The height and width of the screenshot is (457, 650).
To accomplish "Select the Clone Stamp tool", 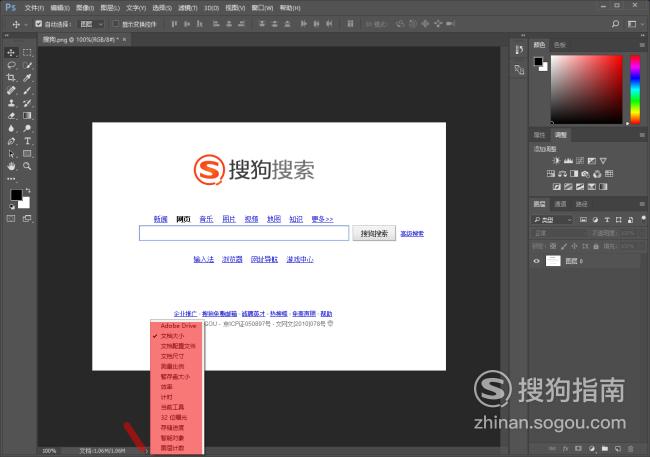I will [x=11, y=103].
